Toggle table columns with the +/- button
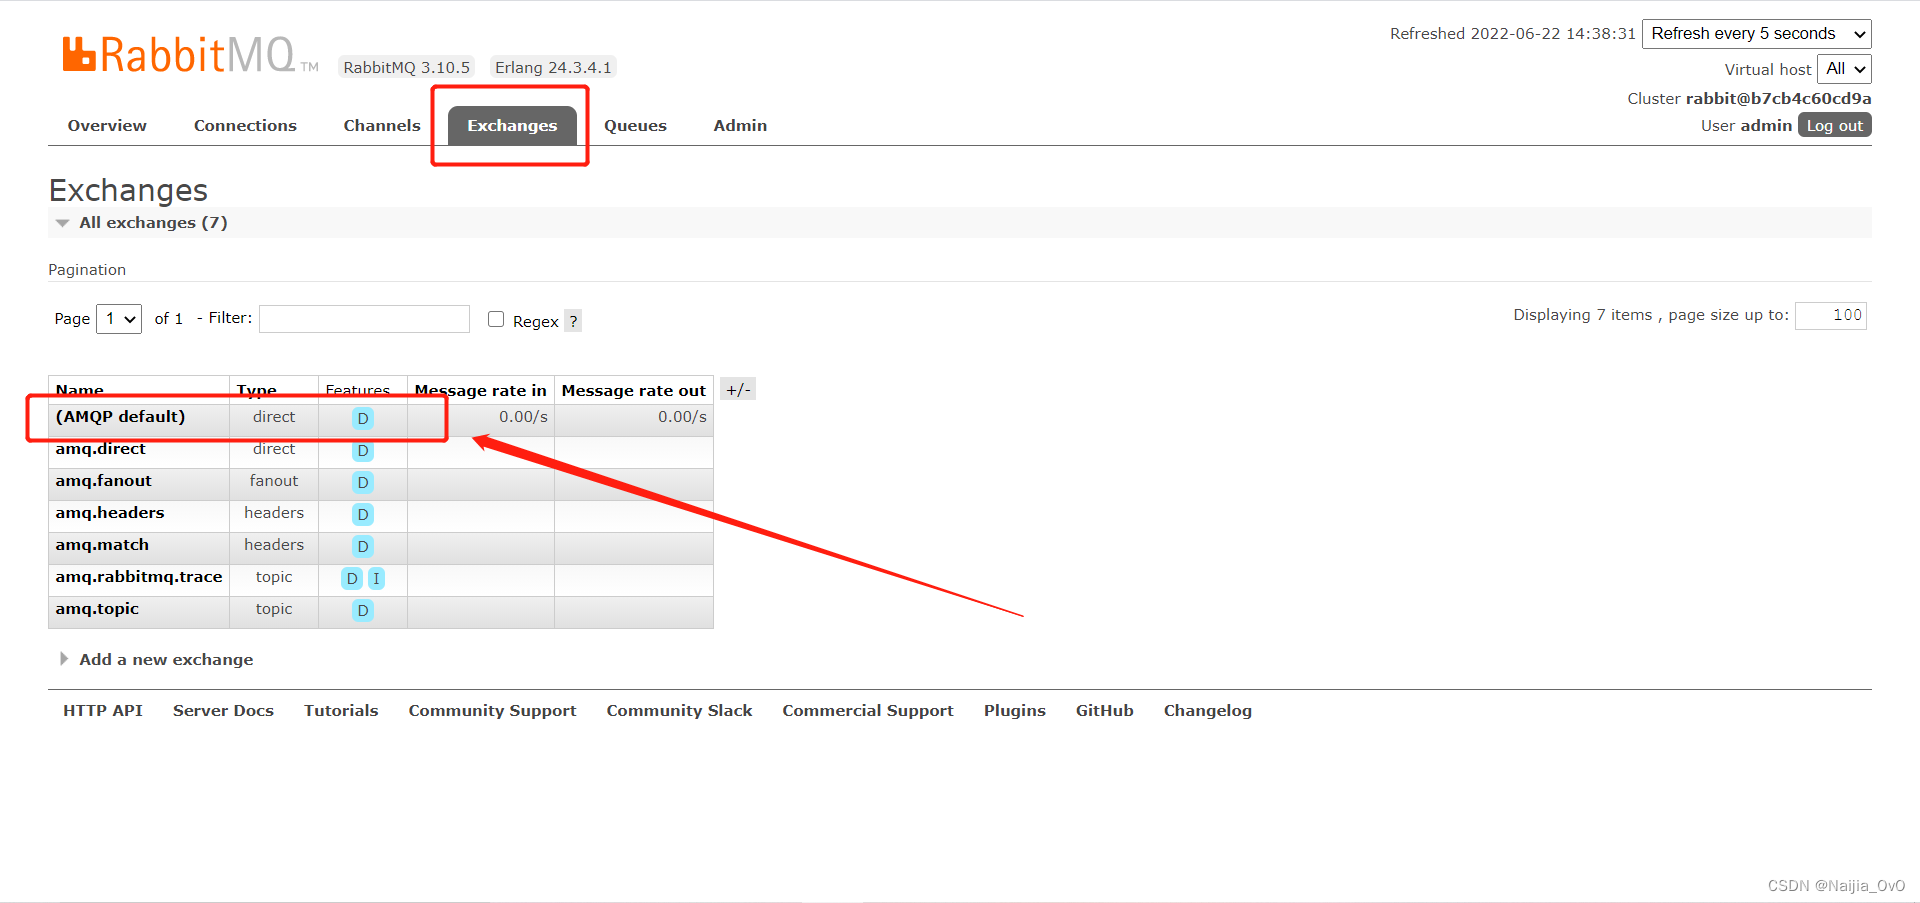Viewport: 1920px width, 903px height. pos(738,390)
